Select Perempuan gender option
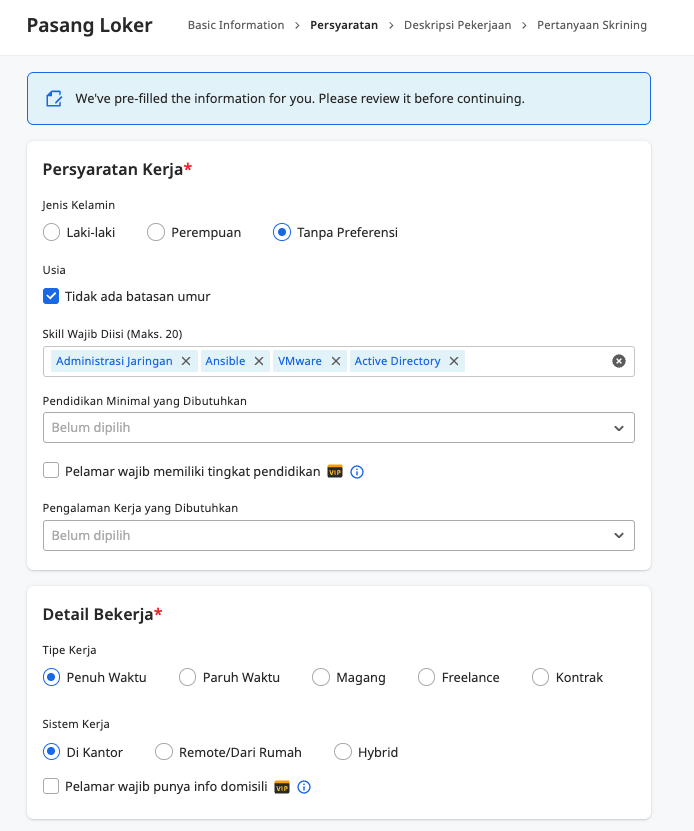 pyautogui.click(x=156, y=232)
